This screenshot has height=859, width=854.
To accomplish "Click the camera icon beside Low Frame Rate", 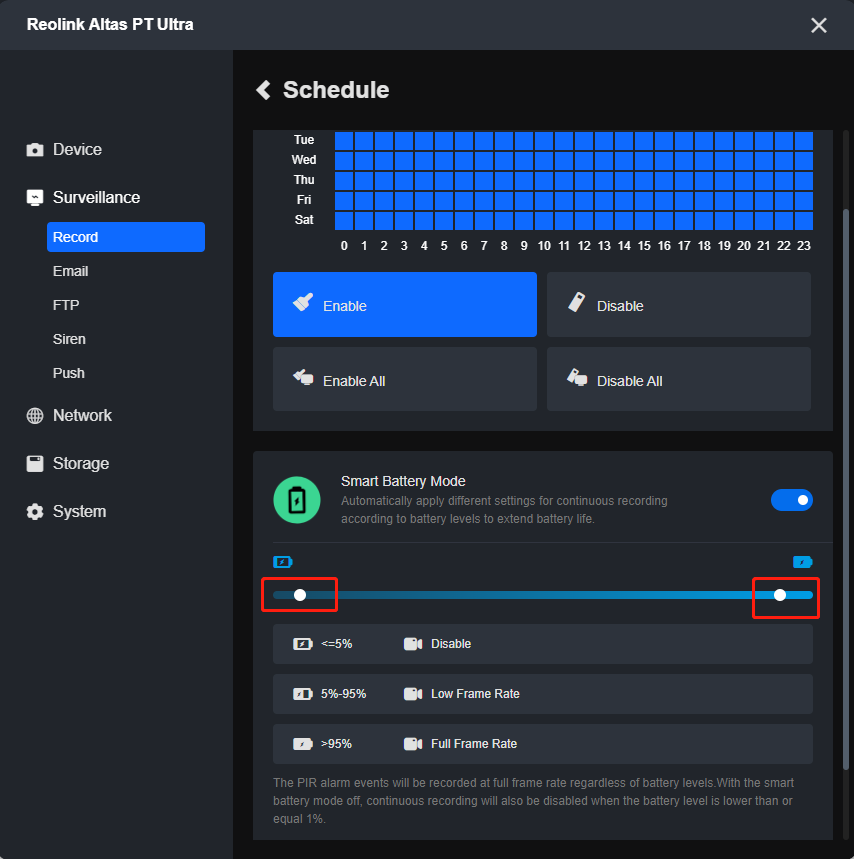I will click(413, 694).
